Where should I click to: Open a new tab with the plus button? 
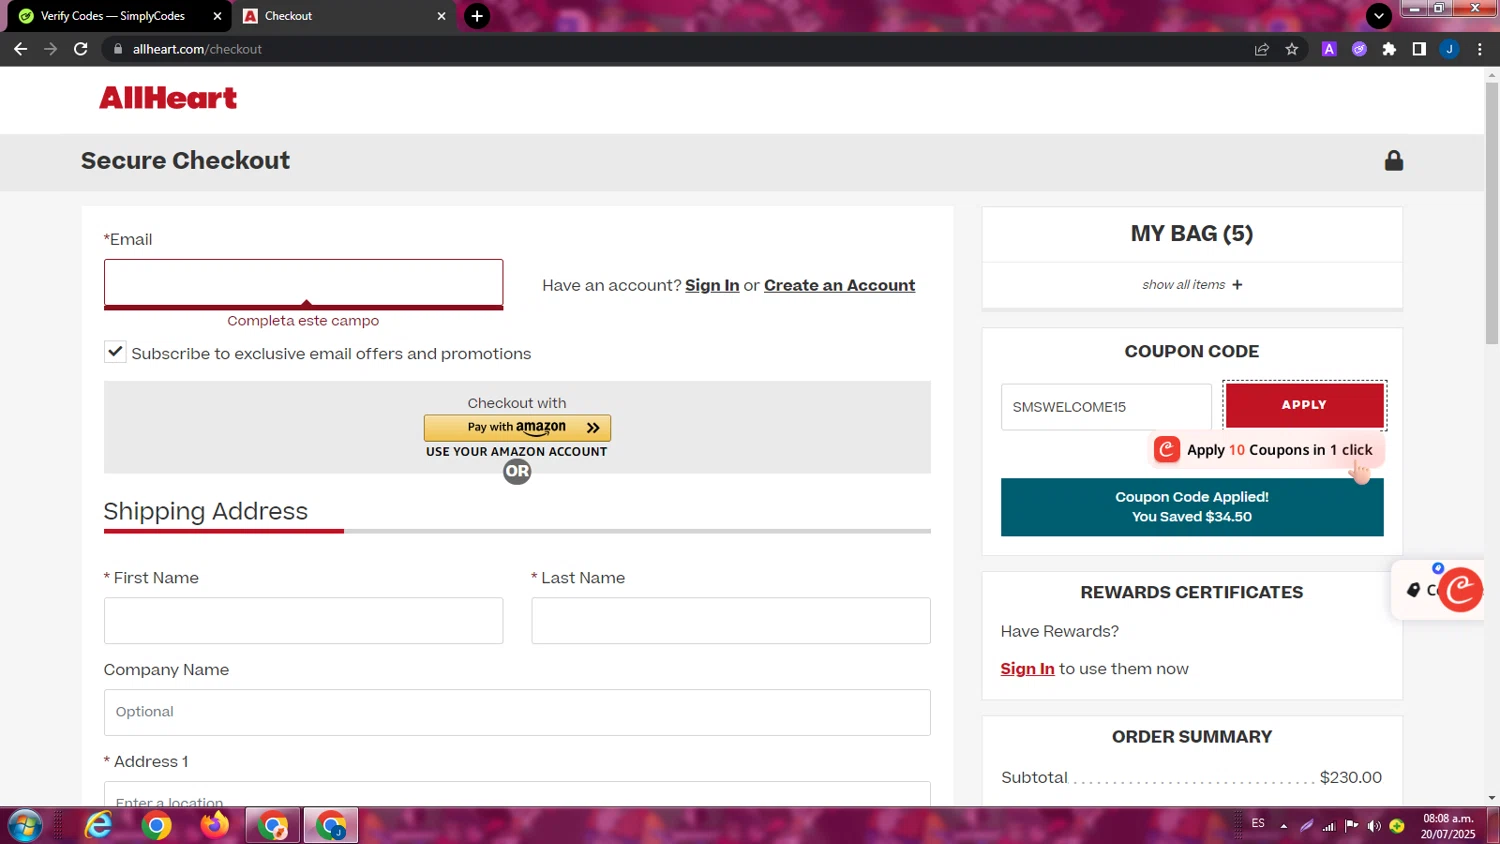click(477, 16)
